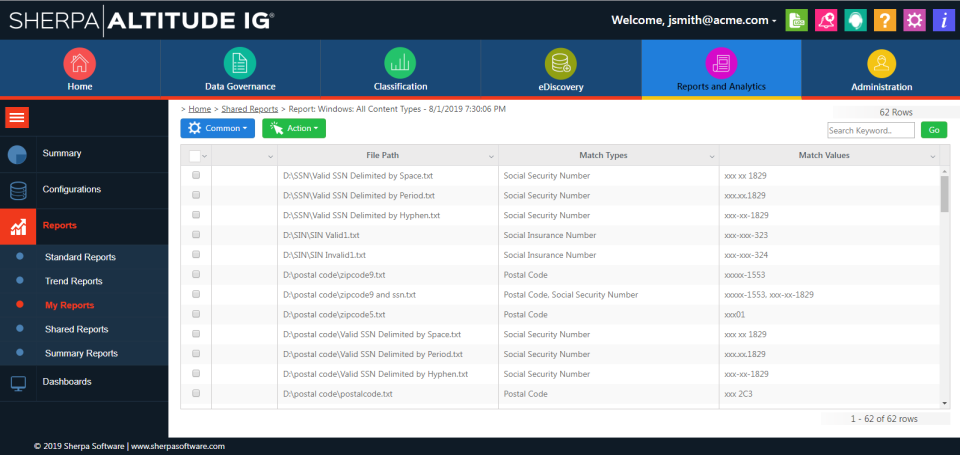Open the orange help question mark icon
The image size is (960, 455).
885,20
